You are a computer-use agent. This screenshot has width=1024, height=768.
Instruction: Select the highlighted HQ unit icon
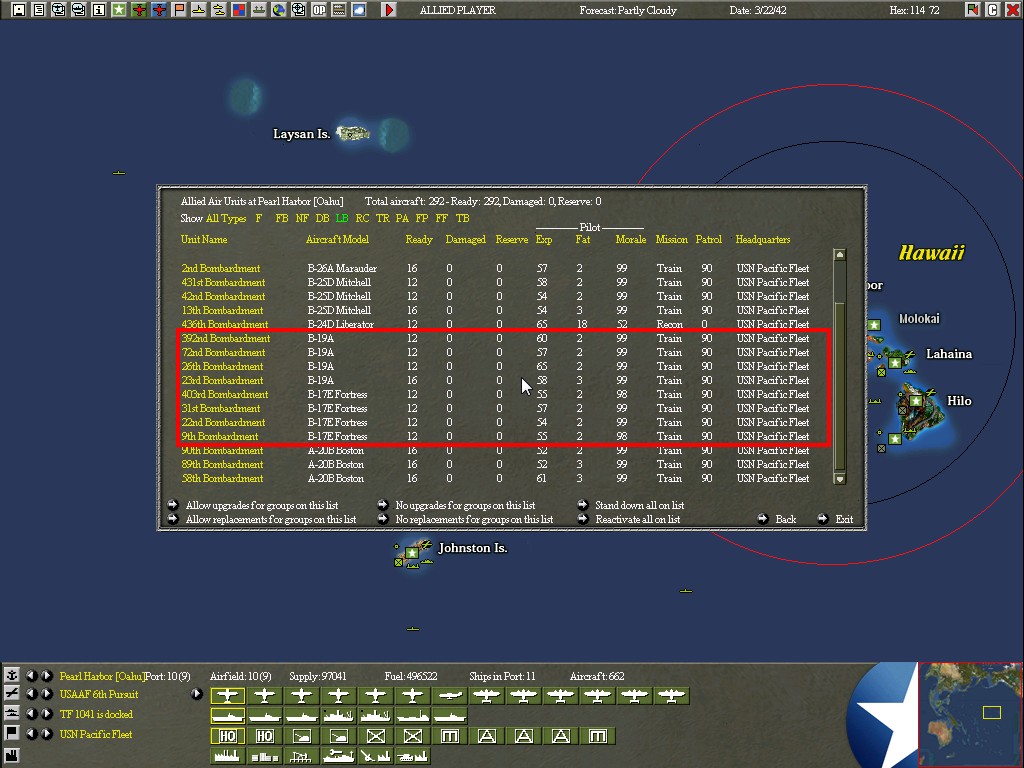[x=227, y=737]
